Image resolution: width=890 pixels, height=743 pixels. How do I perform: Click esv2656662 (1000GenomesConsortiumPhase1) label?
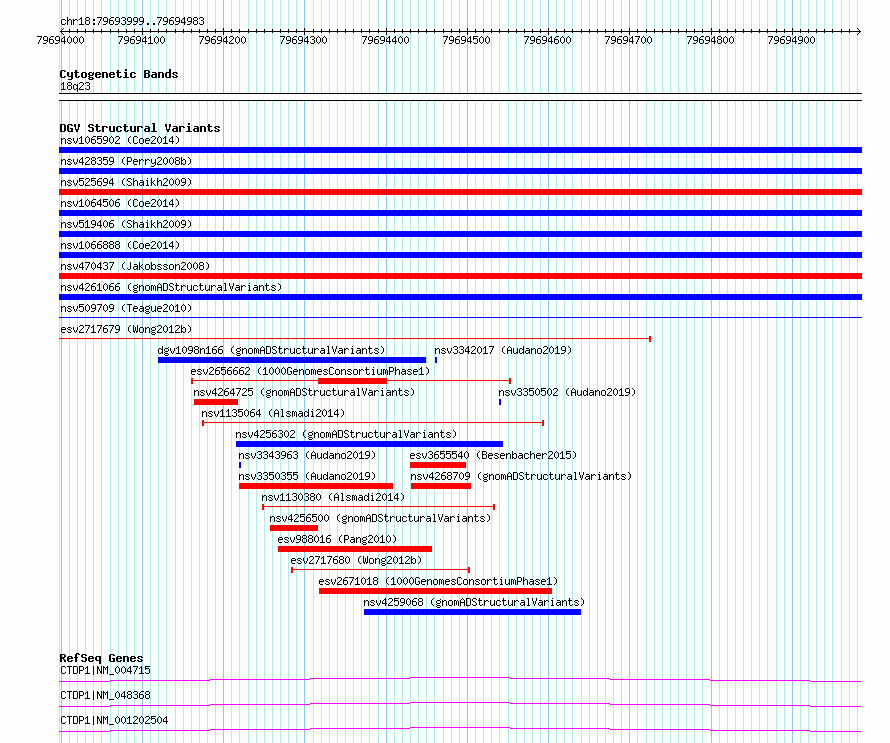pyautogui.click(x=310, y=371)
